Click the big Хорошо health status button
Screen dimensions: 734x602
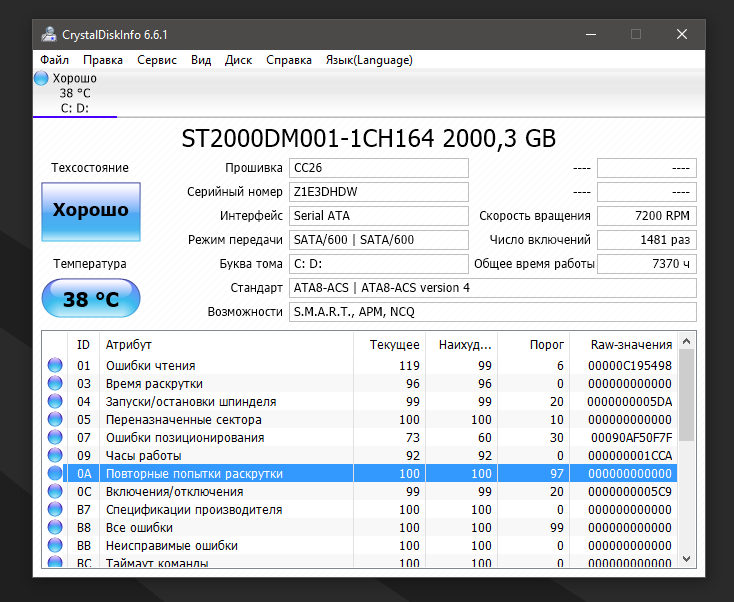(91, 212)
